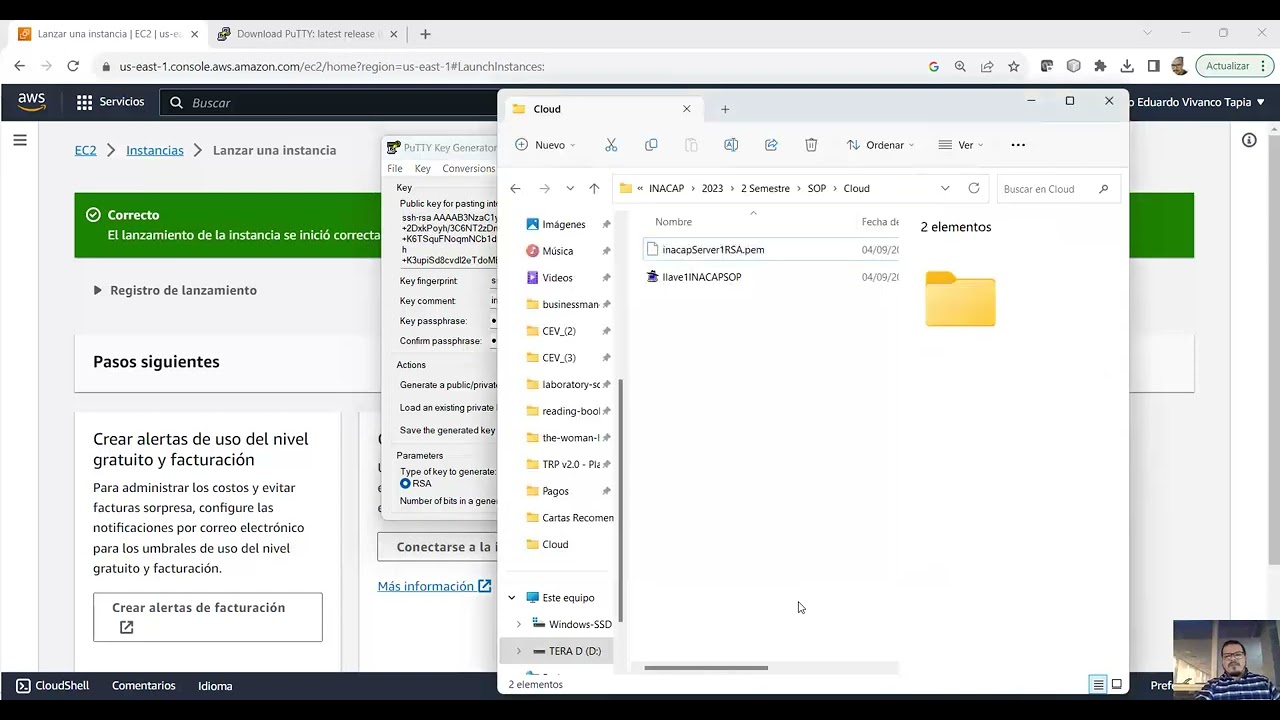Open the Pagos folder in sidebar
This screenshot has height=720, width=1280.
555,491
